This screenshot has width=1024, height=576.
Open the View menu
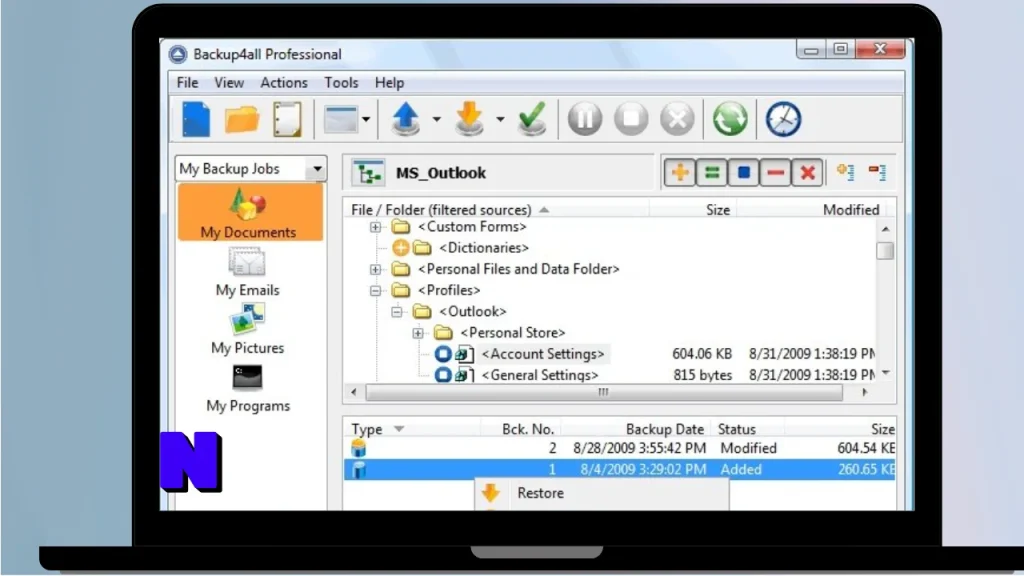[229, 83]
